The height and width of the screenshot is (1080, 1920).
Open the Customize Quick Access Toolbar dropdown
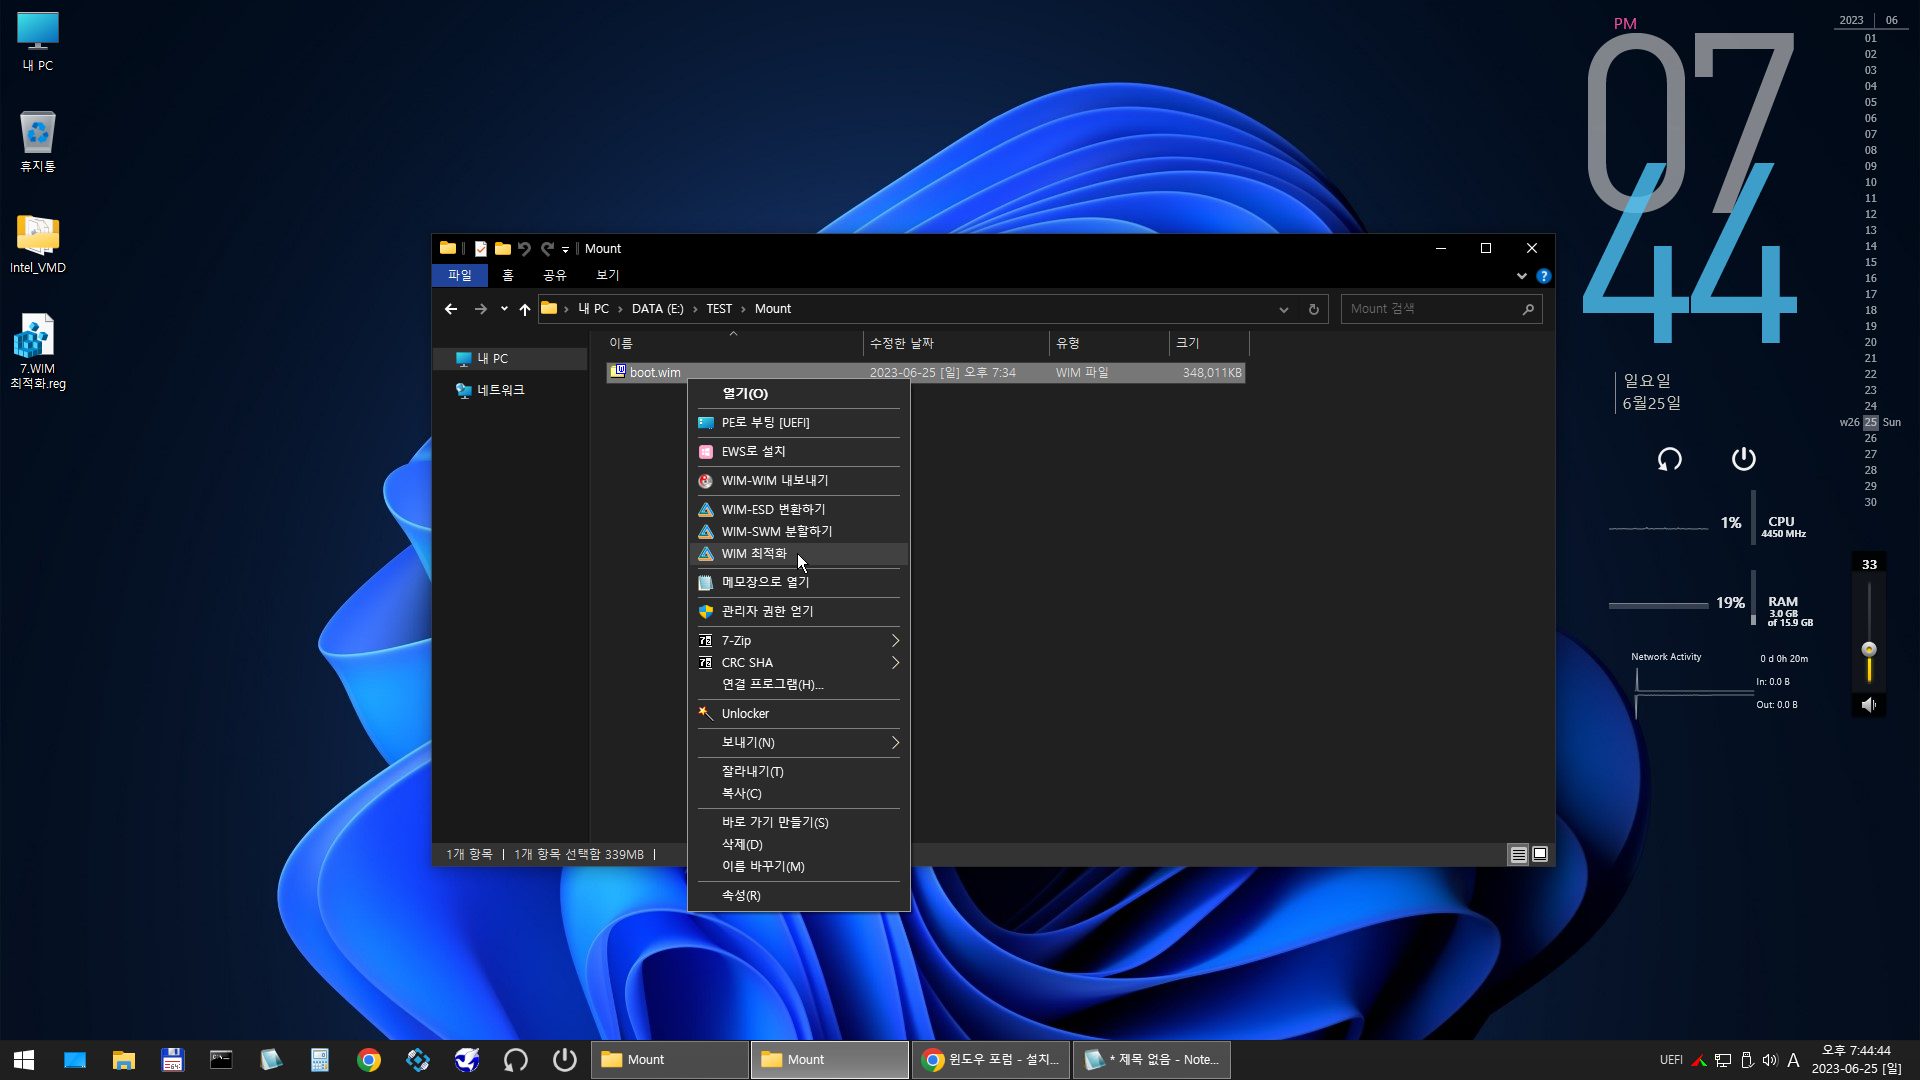click(565, 250)
